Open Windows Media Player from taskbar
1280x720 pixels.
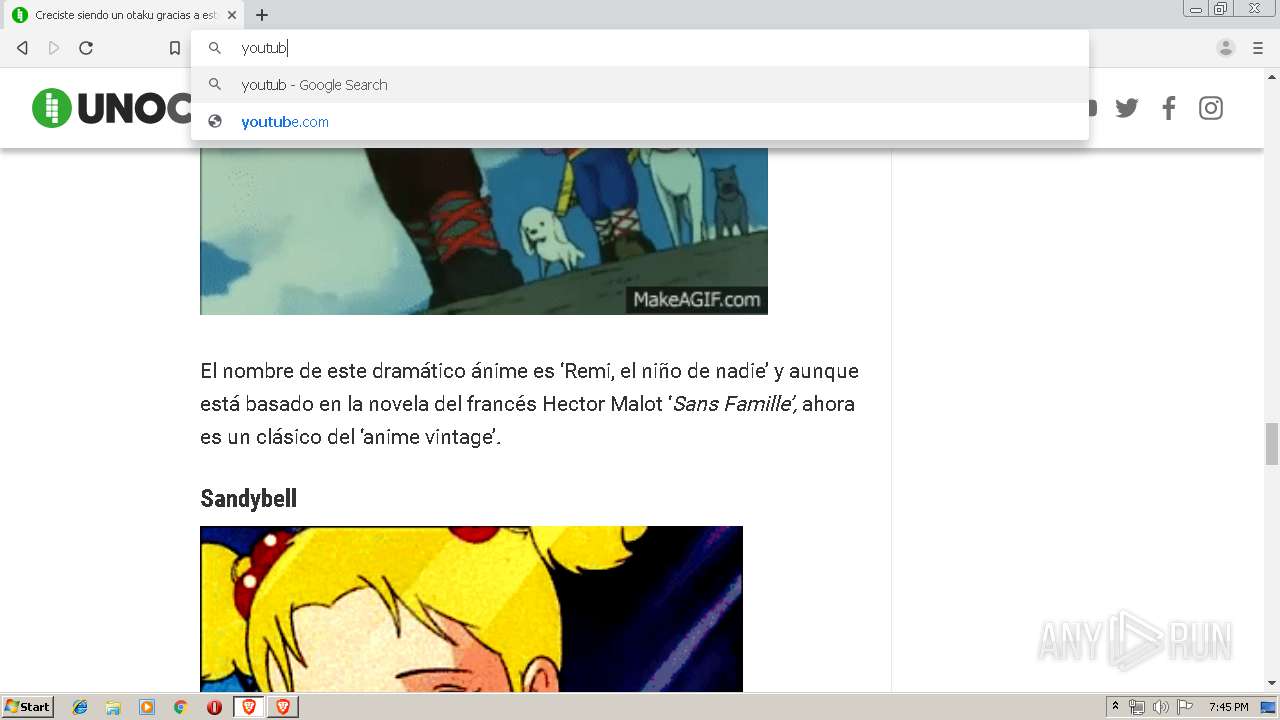[x=147, y=707]
